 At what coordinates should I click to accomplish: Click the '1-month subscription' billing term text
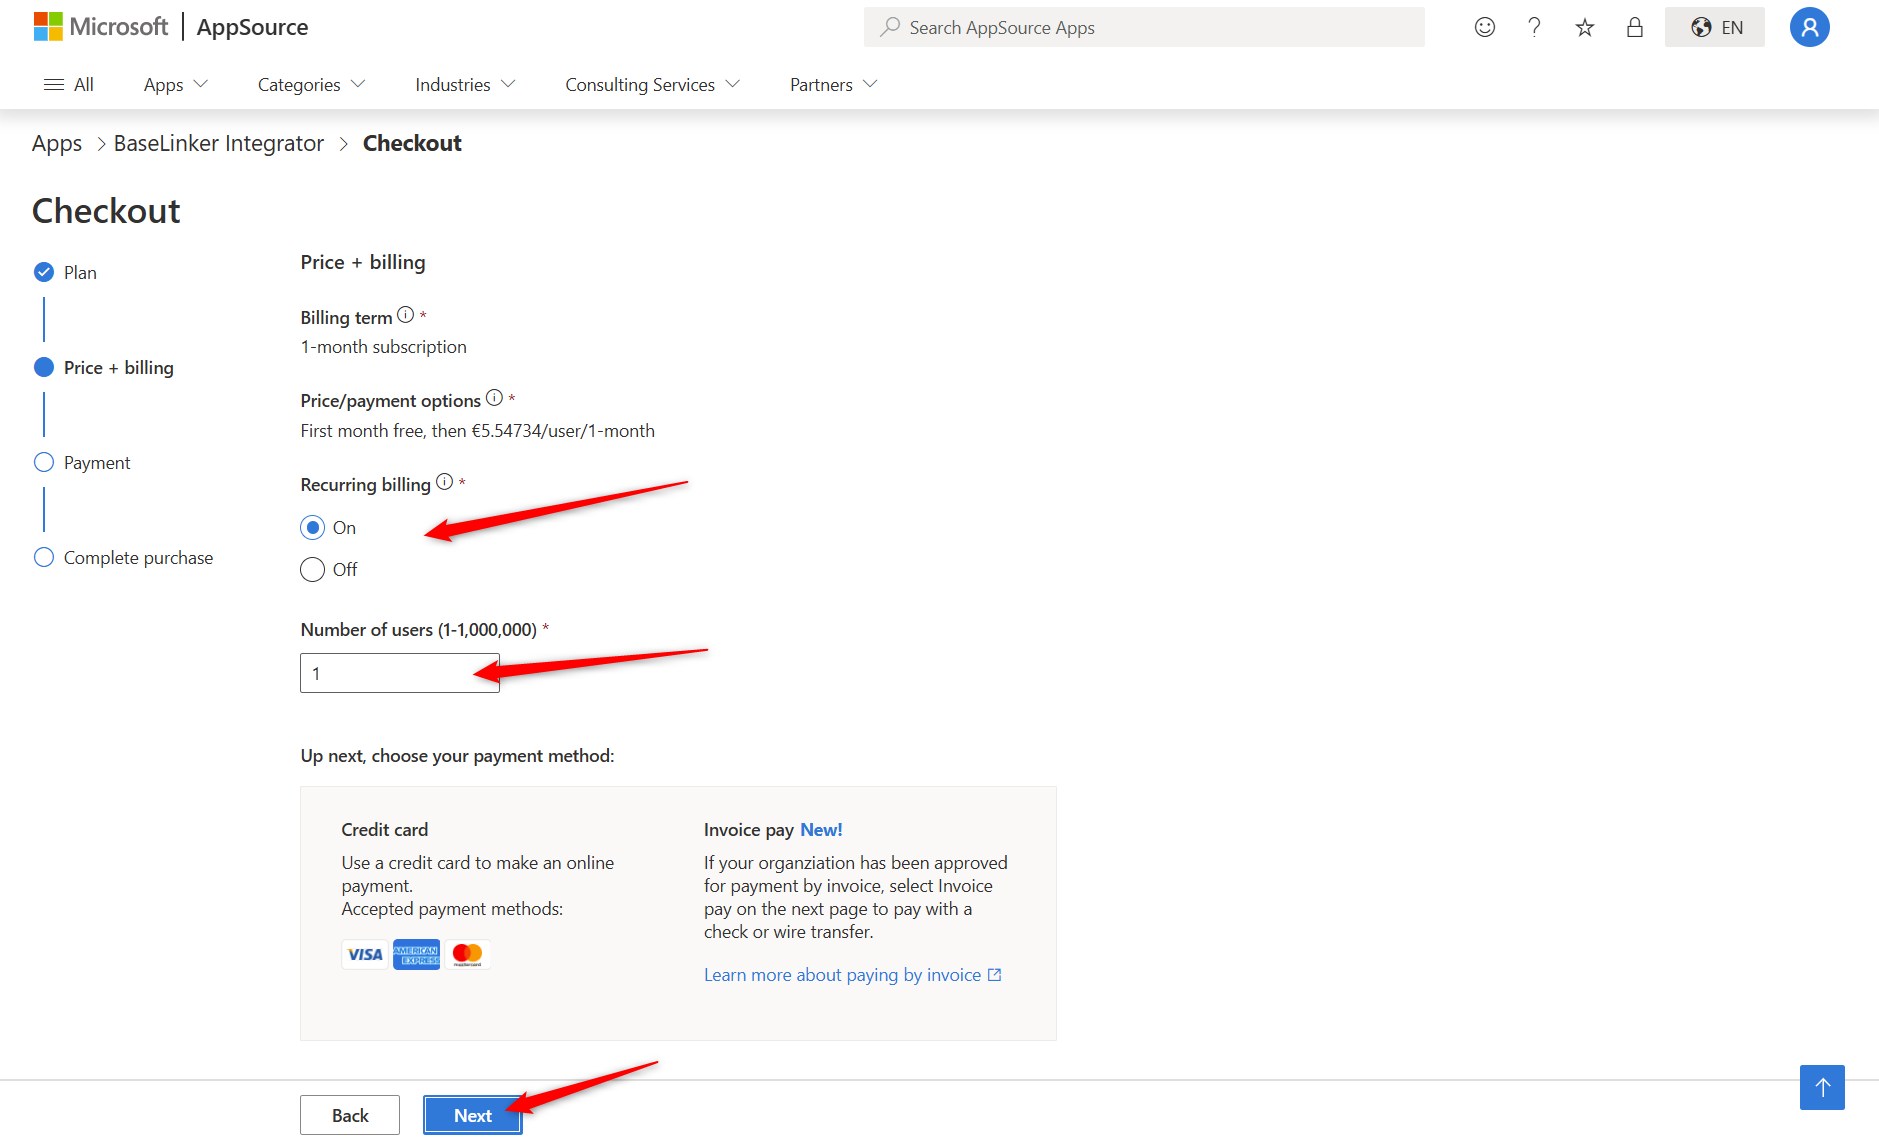384,347
